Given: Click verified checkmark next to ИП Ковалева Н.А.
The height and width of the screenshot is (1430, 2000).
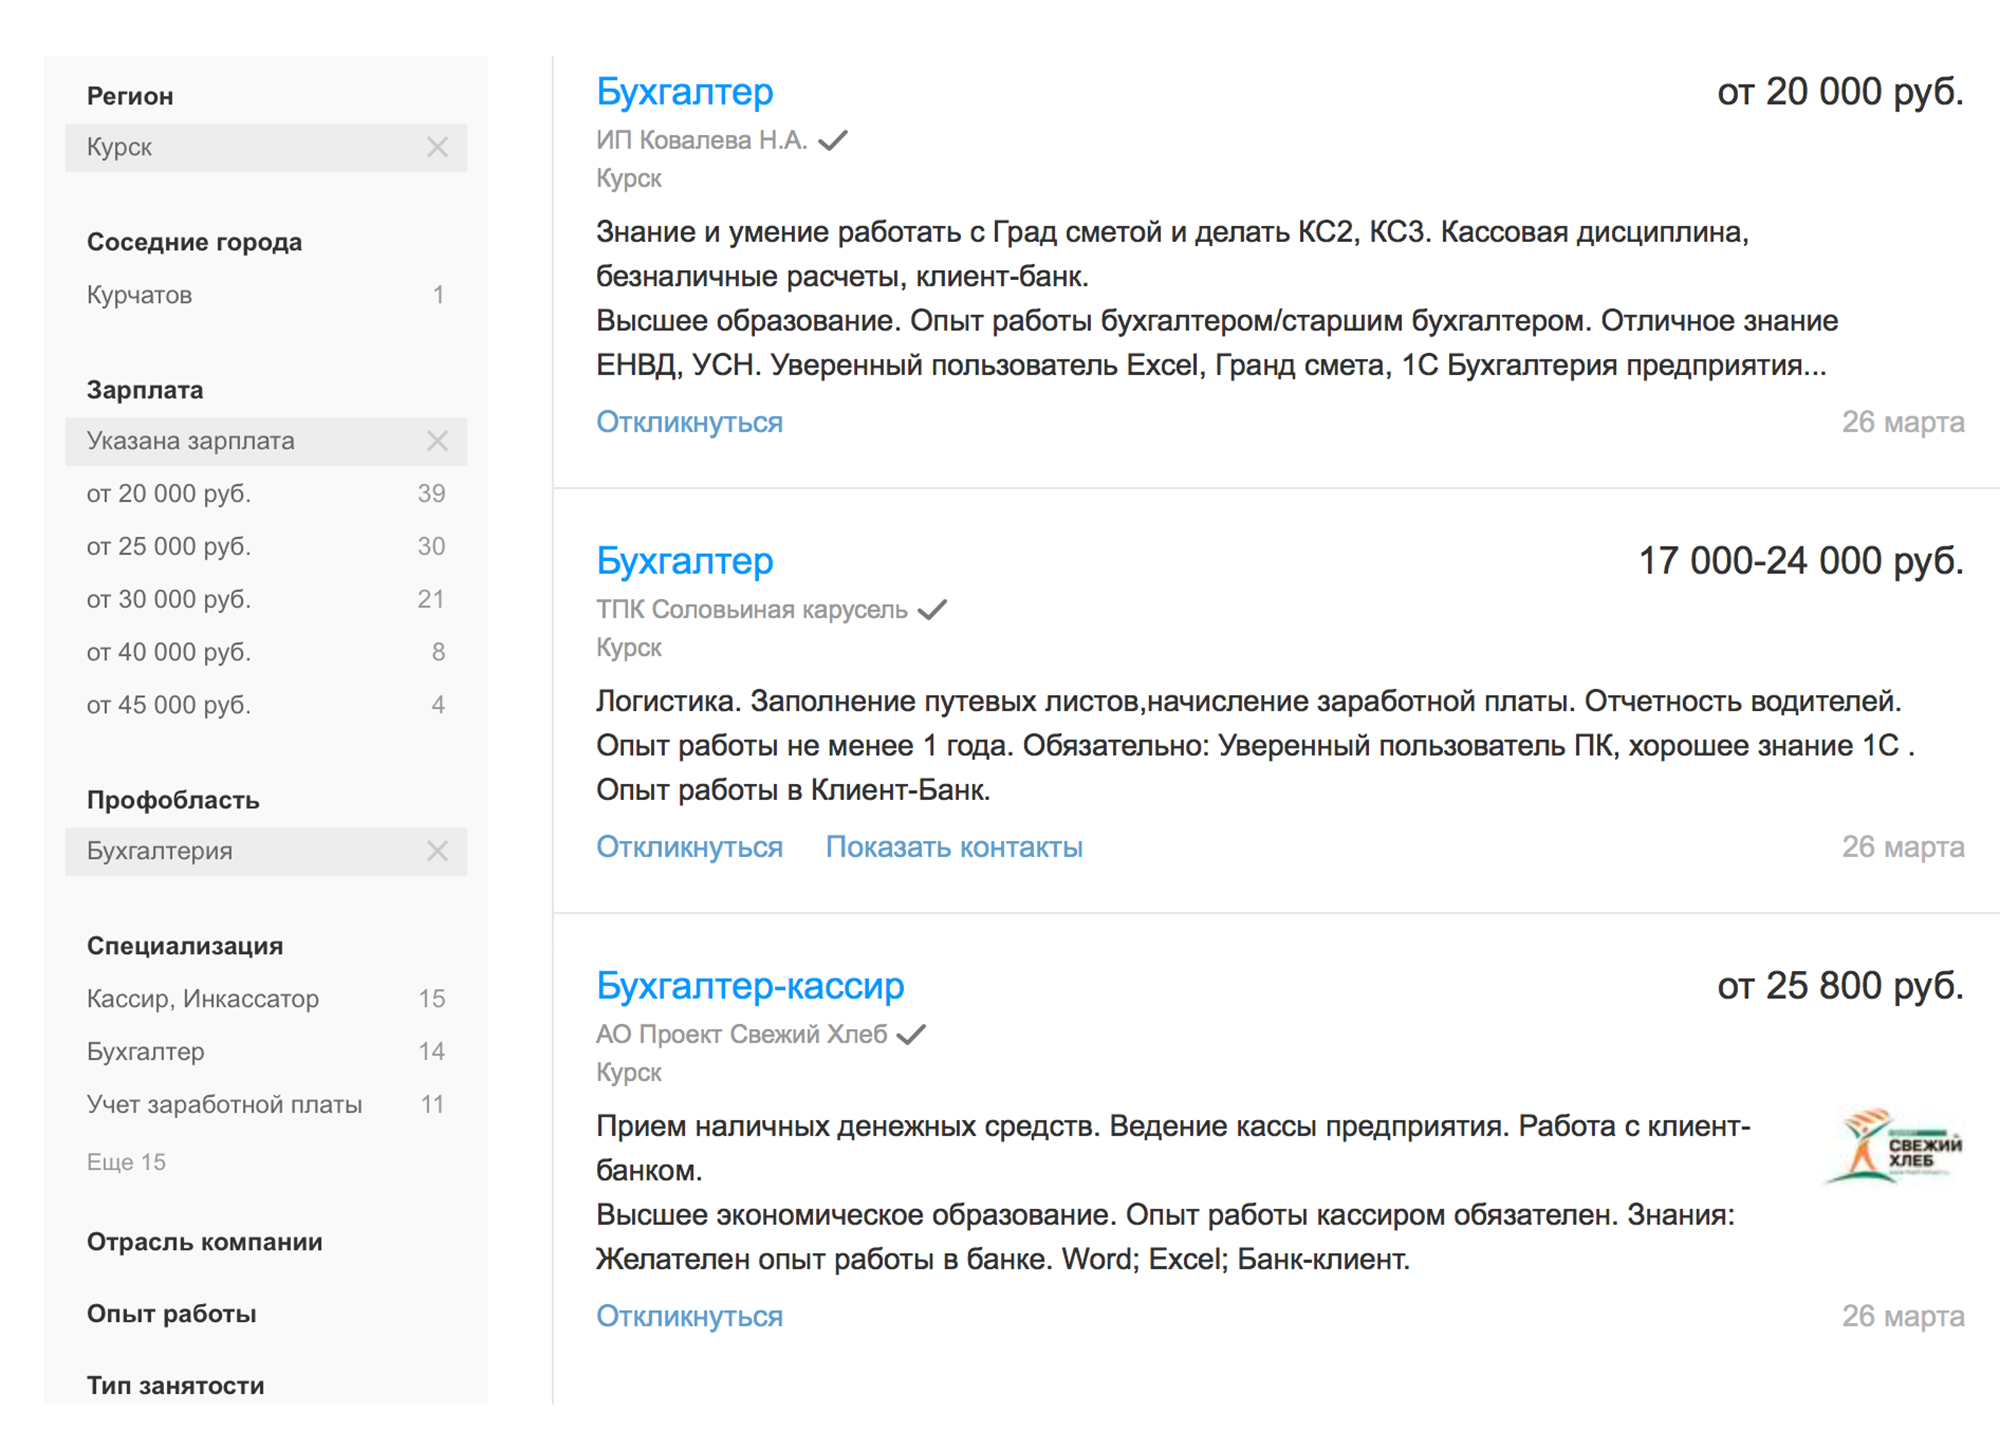Looking at the screenshot, I should (833, 140).
